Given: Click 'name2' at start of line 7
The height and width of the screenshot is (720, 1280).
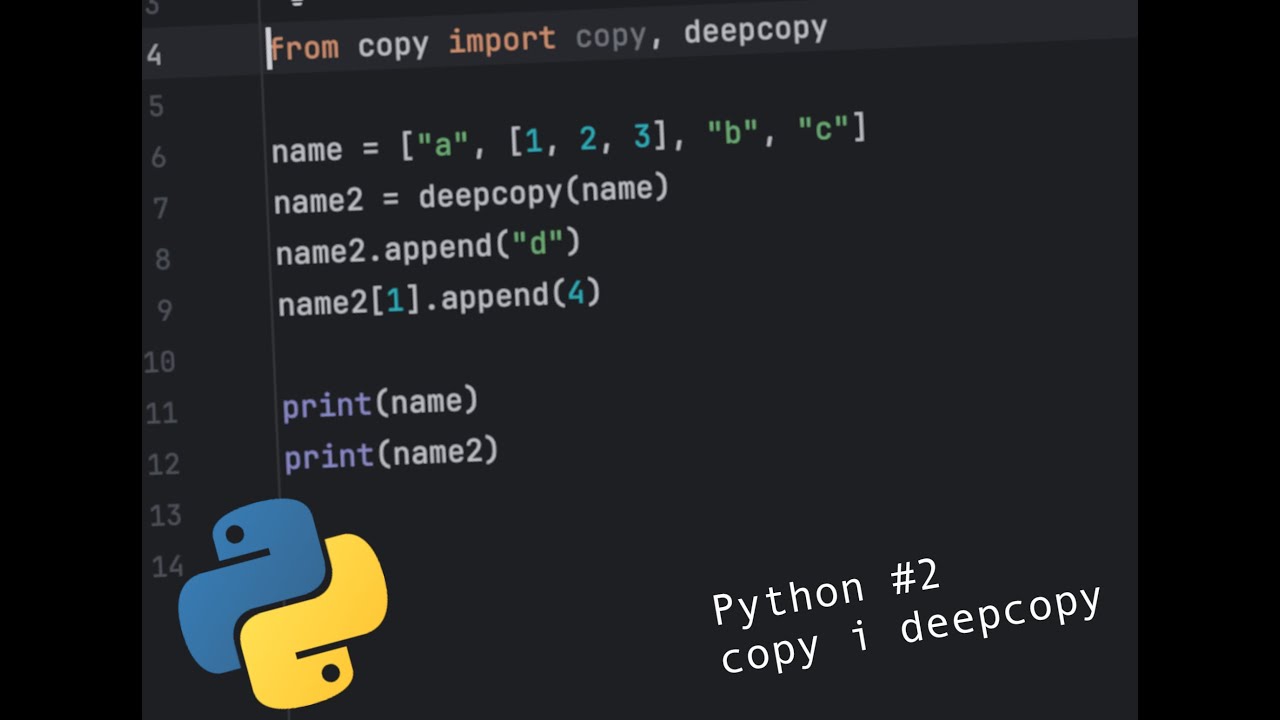Looking at the screenshot, I should coord(319,201).
